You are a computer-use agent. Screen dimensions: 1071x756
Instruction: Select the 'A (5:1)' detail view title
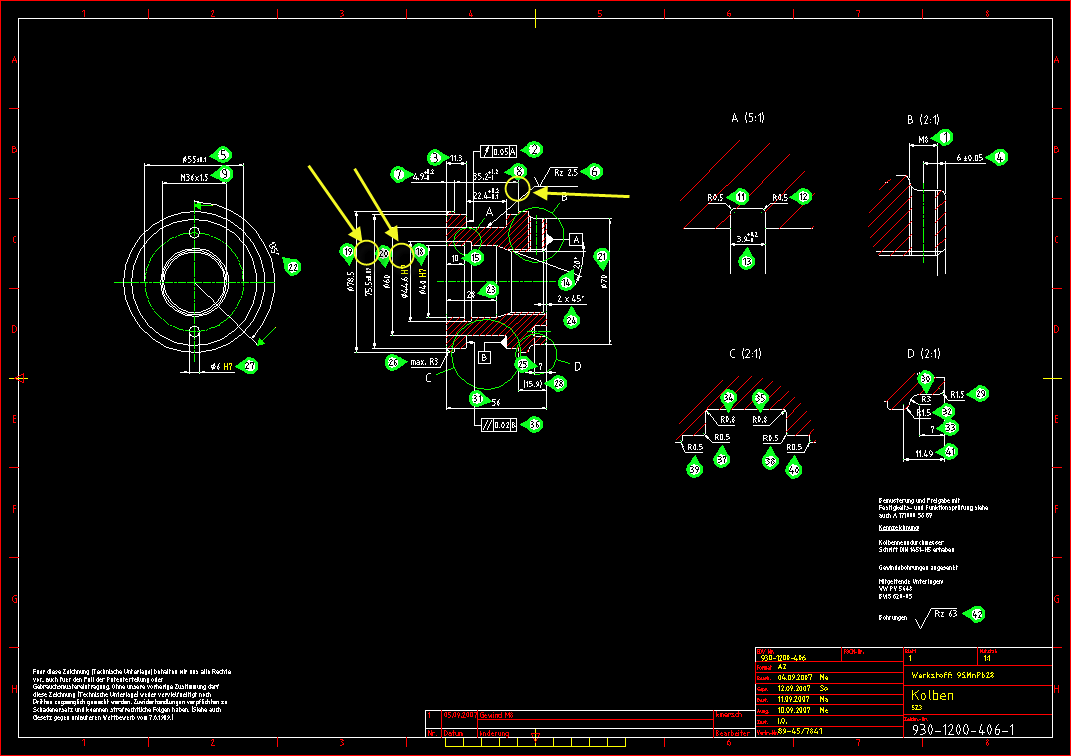click(747, 118)
